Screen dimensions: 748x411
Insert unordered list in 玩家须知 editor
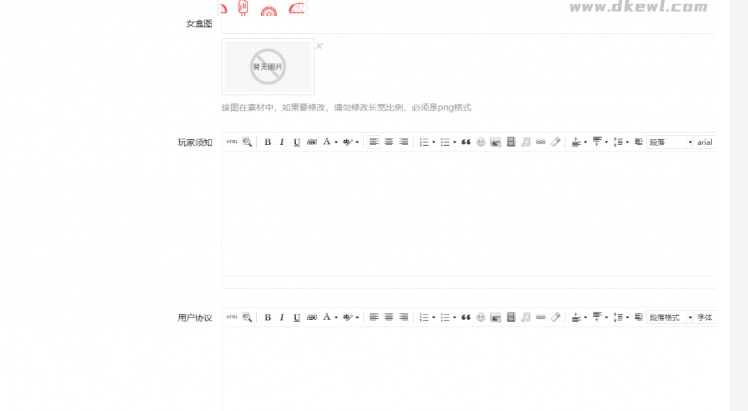click(x=445, y=142)
